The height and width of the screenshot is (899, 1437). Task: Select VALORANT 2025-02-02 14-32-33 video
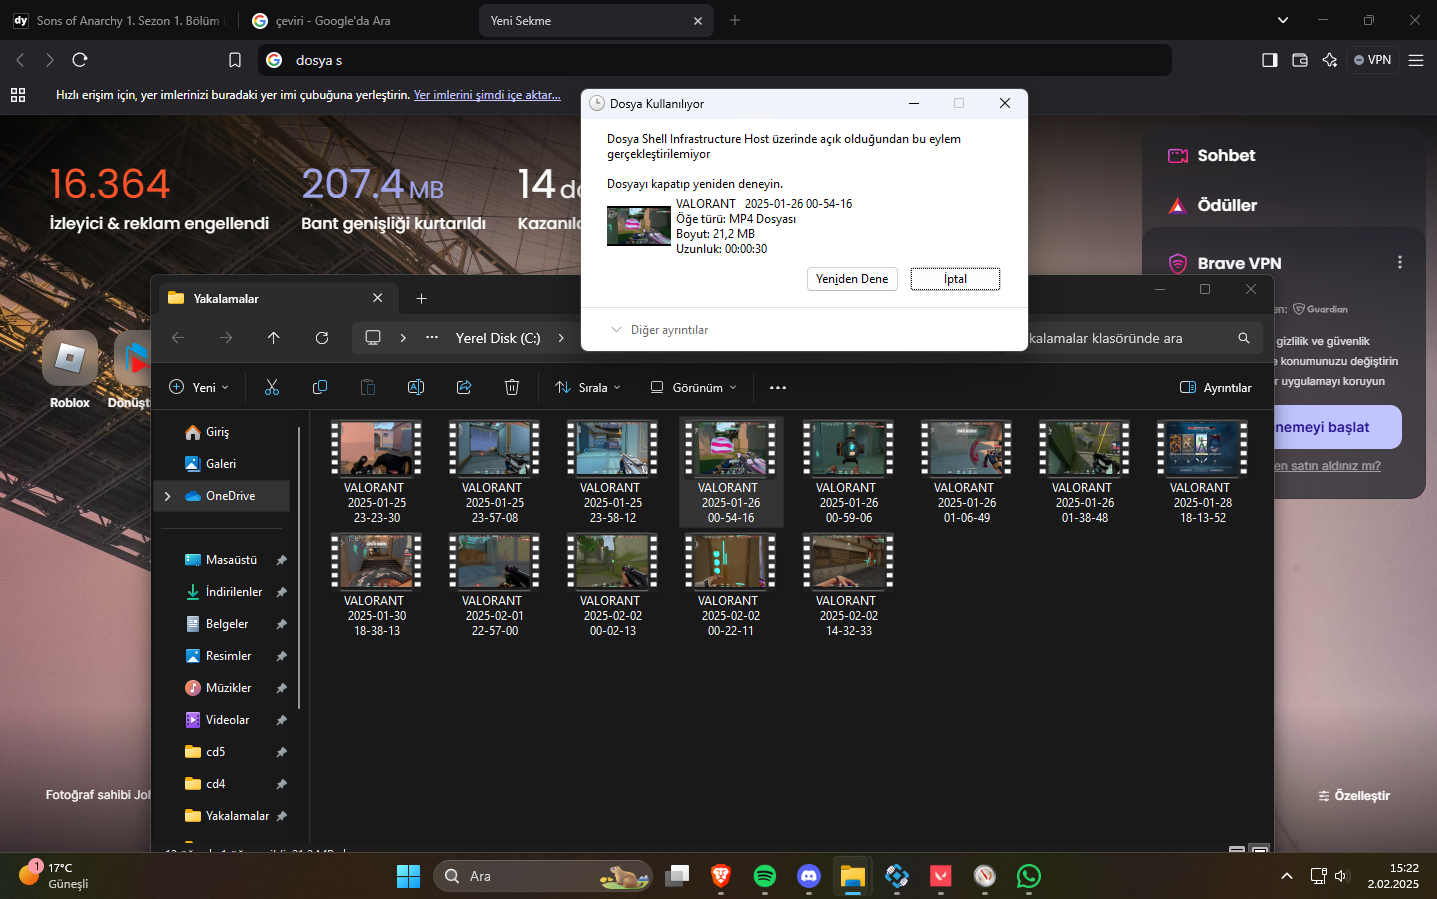click(848, 585)
